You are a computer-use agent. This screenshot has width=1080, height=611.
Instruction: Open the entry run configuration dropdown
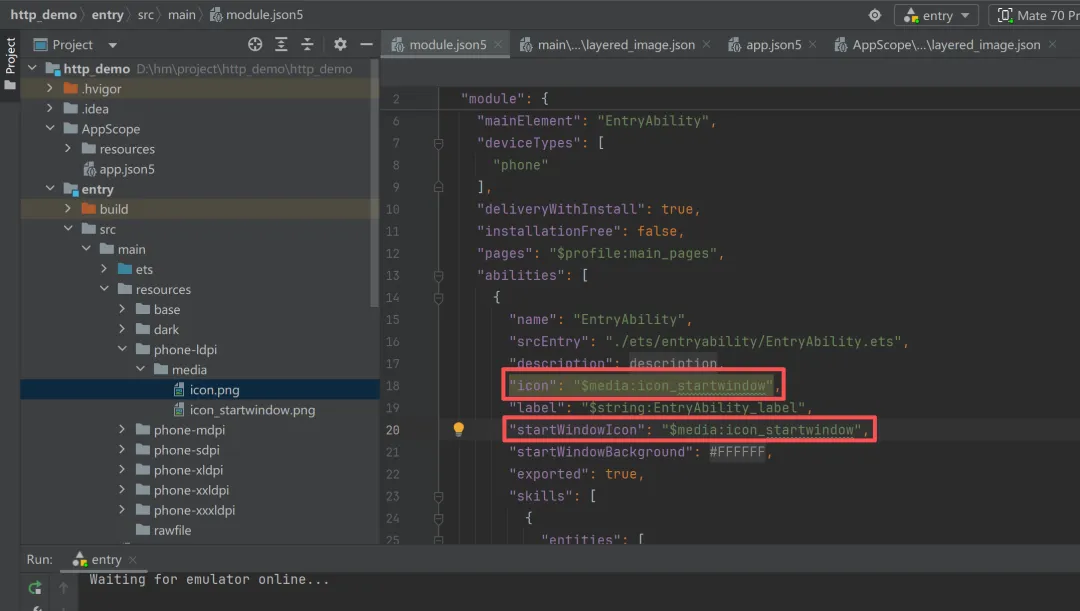coord(936,15)
